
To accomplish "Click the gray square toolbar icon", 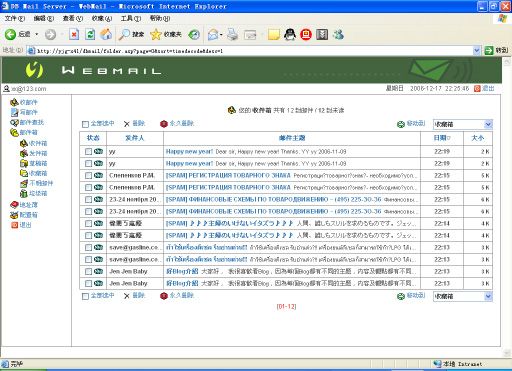I will pyautogui.click(x=322, y=34).
